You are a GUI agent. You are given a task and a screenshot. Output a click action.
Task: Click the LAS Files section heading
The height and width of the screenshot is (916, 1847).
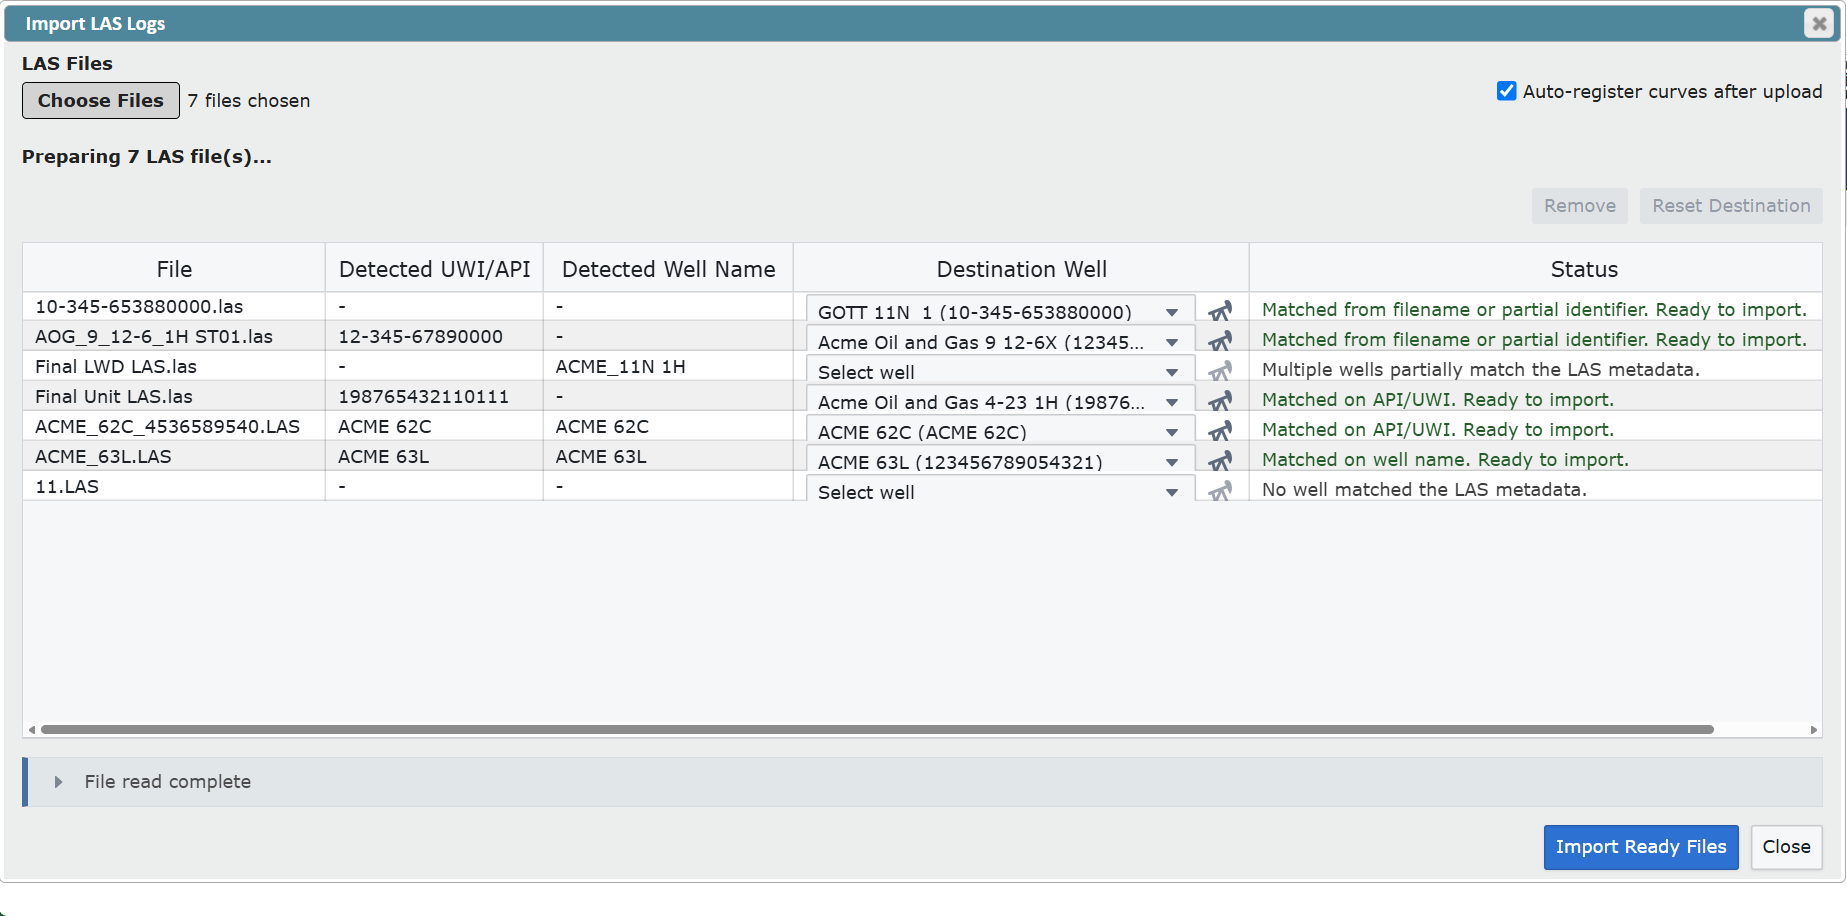[67, 63]
